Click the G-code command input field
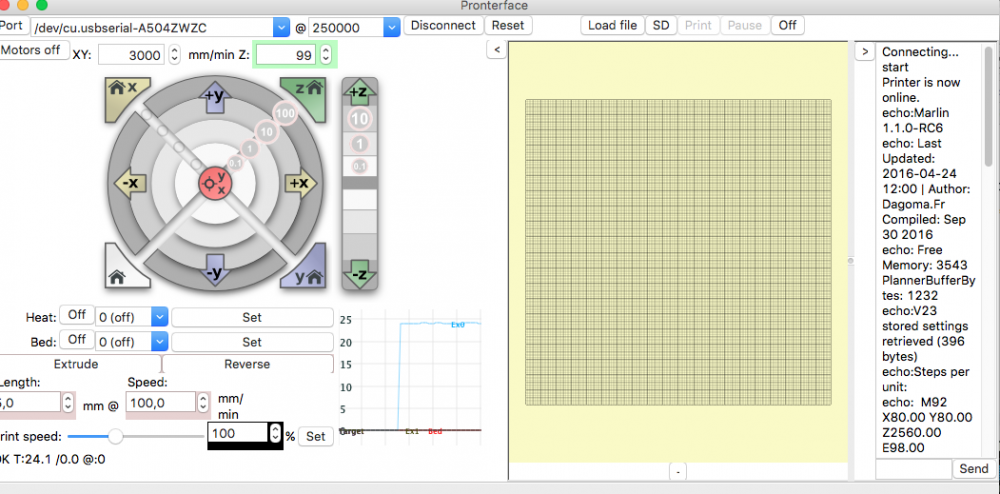 point(912,469)
